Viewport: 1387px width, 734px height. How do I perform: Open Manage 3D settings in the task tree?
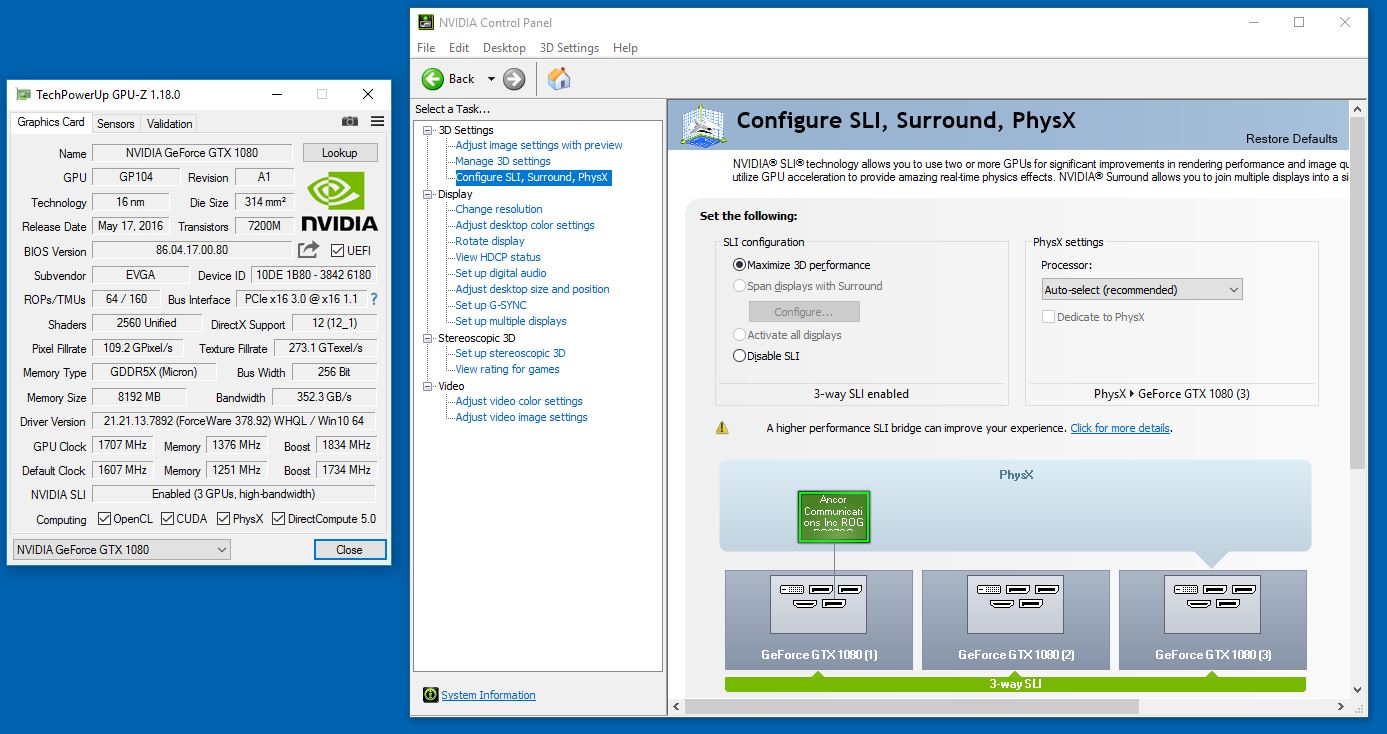tap(503, 161)
